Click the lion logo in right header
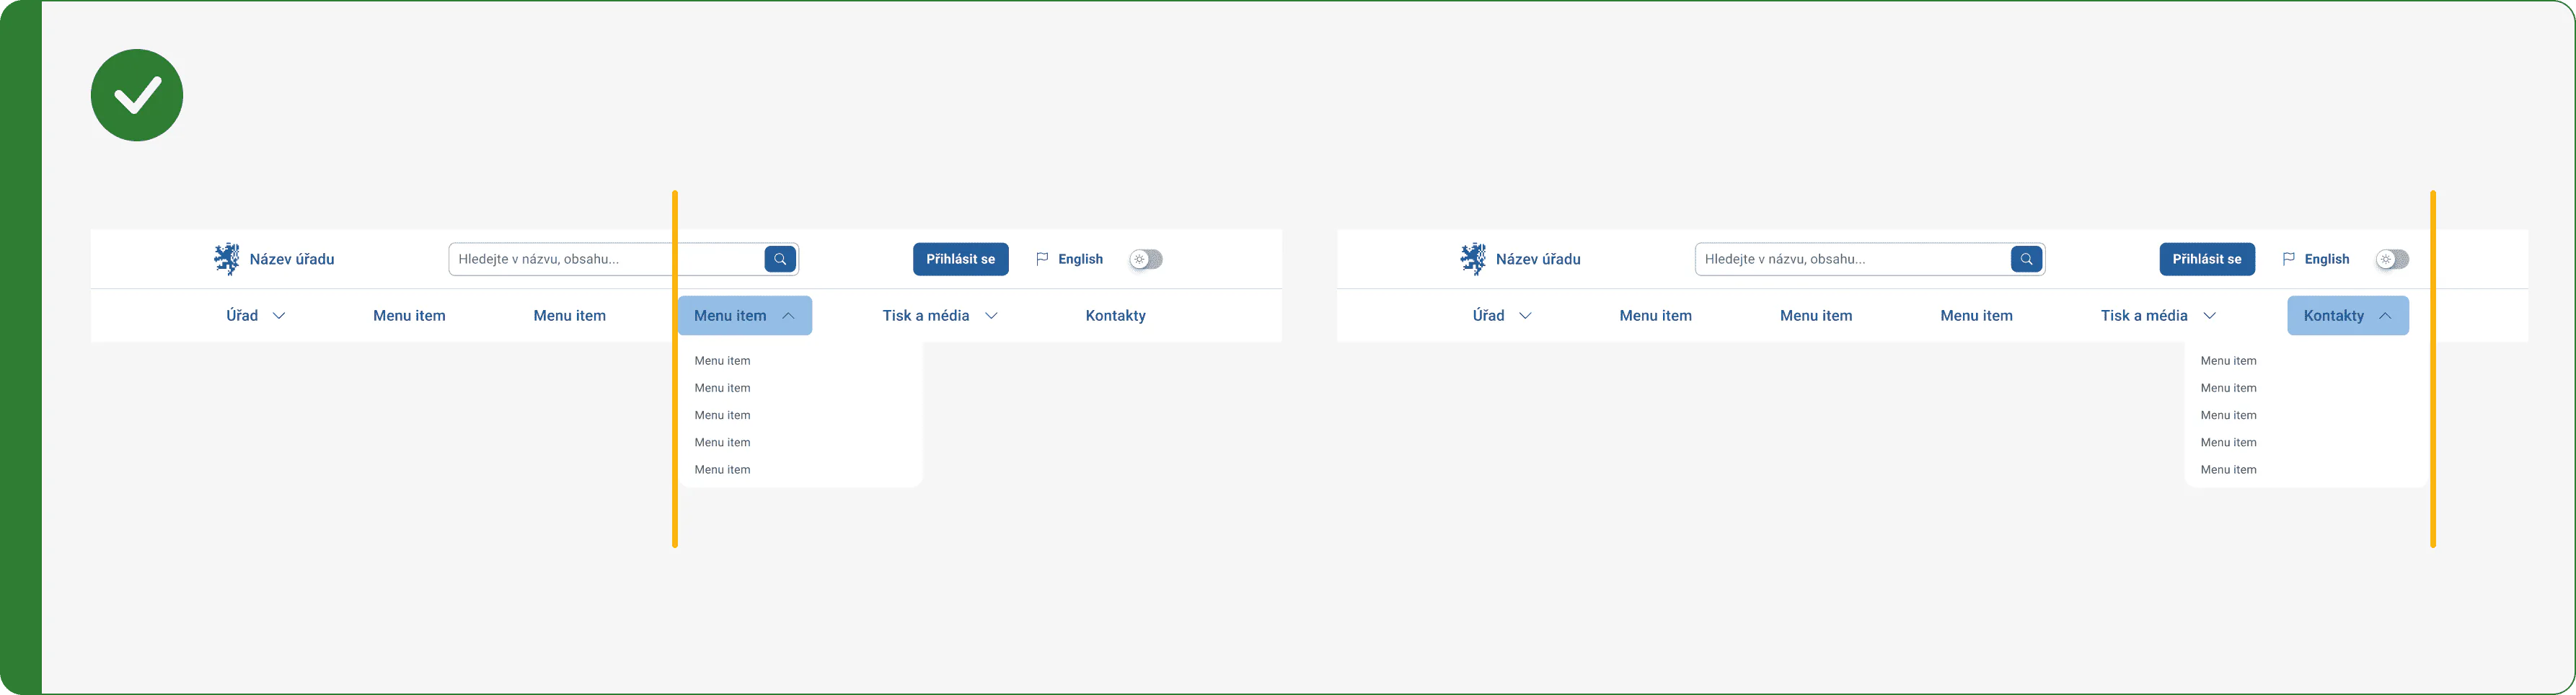This screenshot has height=695, width=2576. [1473, 259]
